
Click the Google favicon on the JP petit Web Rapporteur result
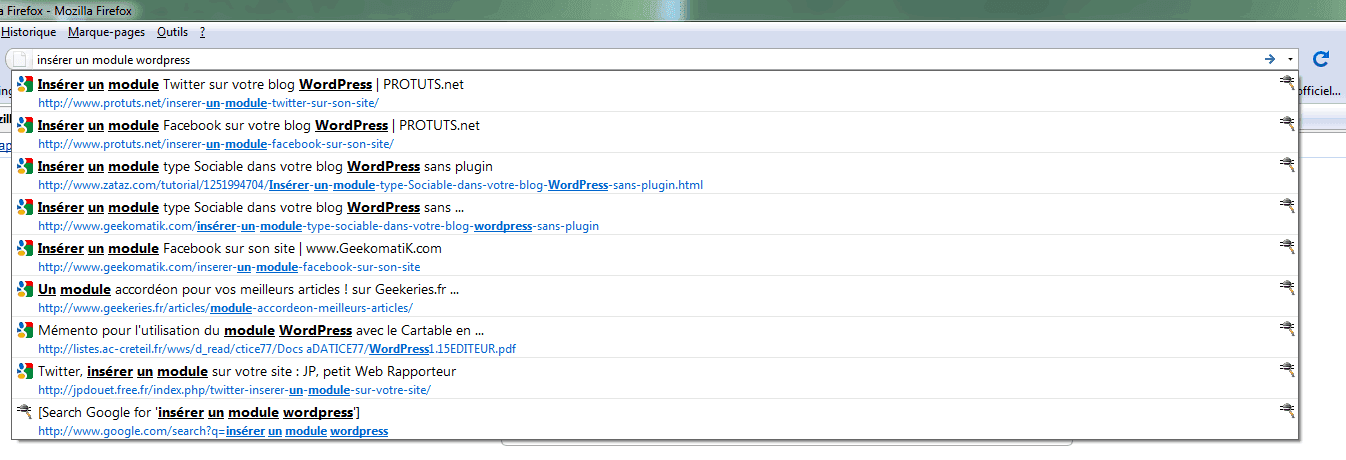26,372
